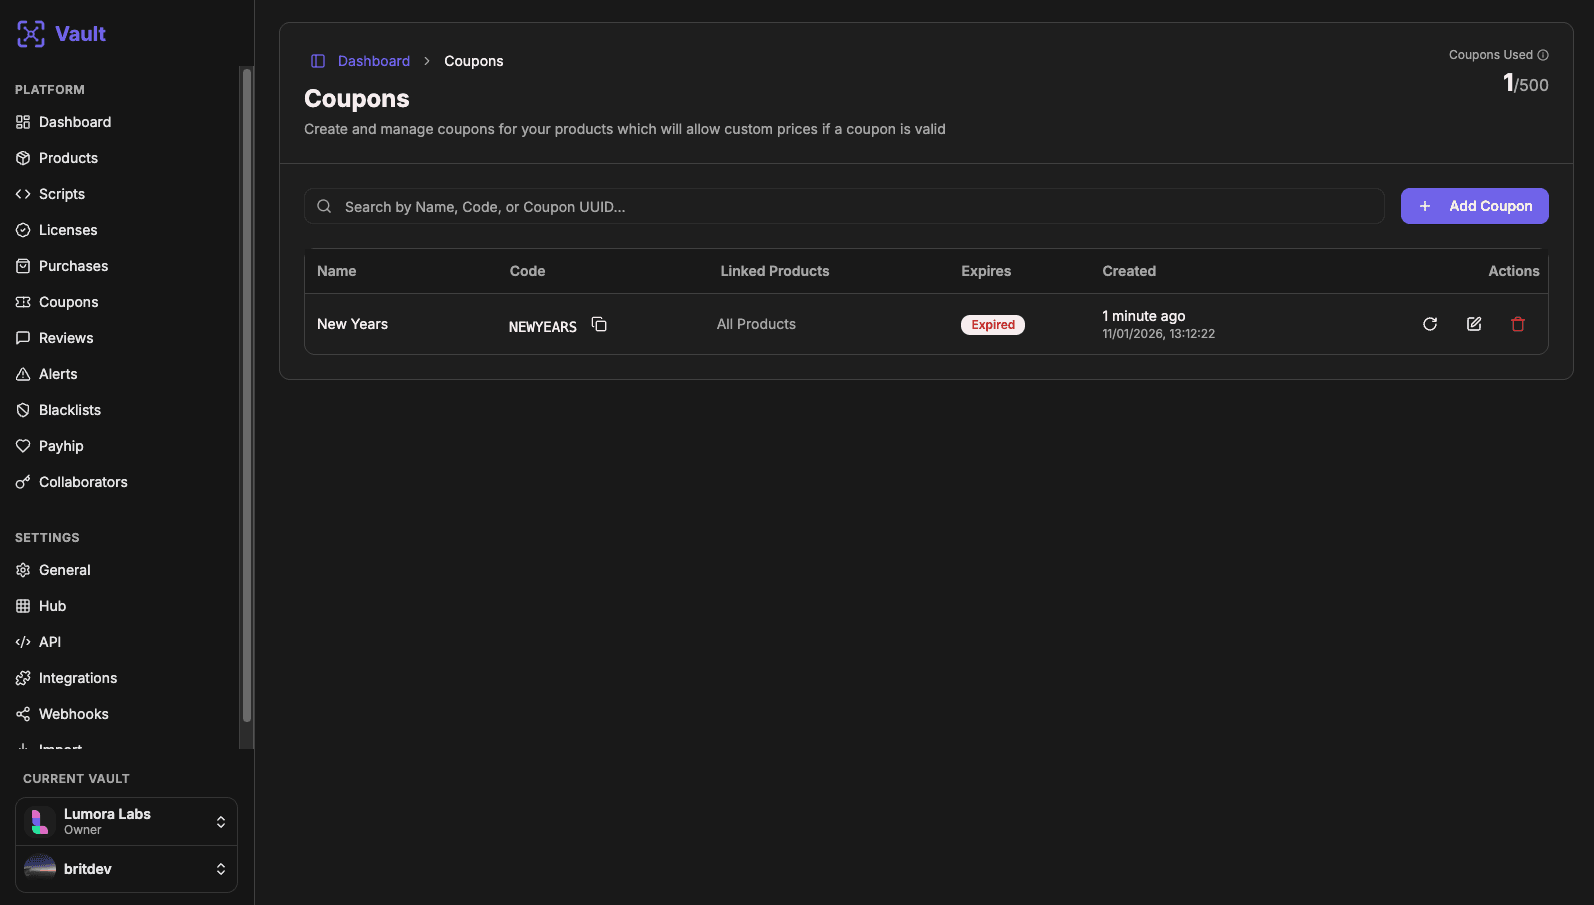Click the Blacklists shield icon

(x=23, y=410)
